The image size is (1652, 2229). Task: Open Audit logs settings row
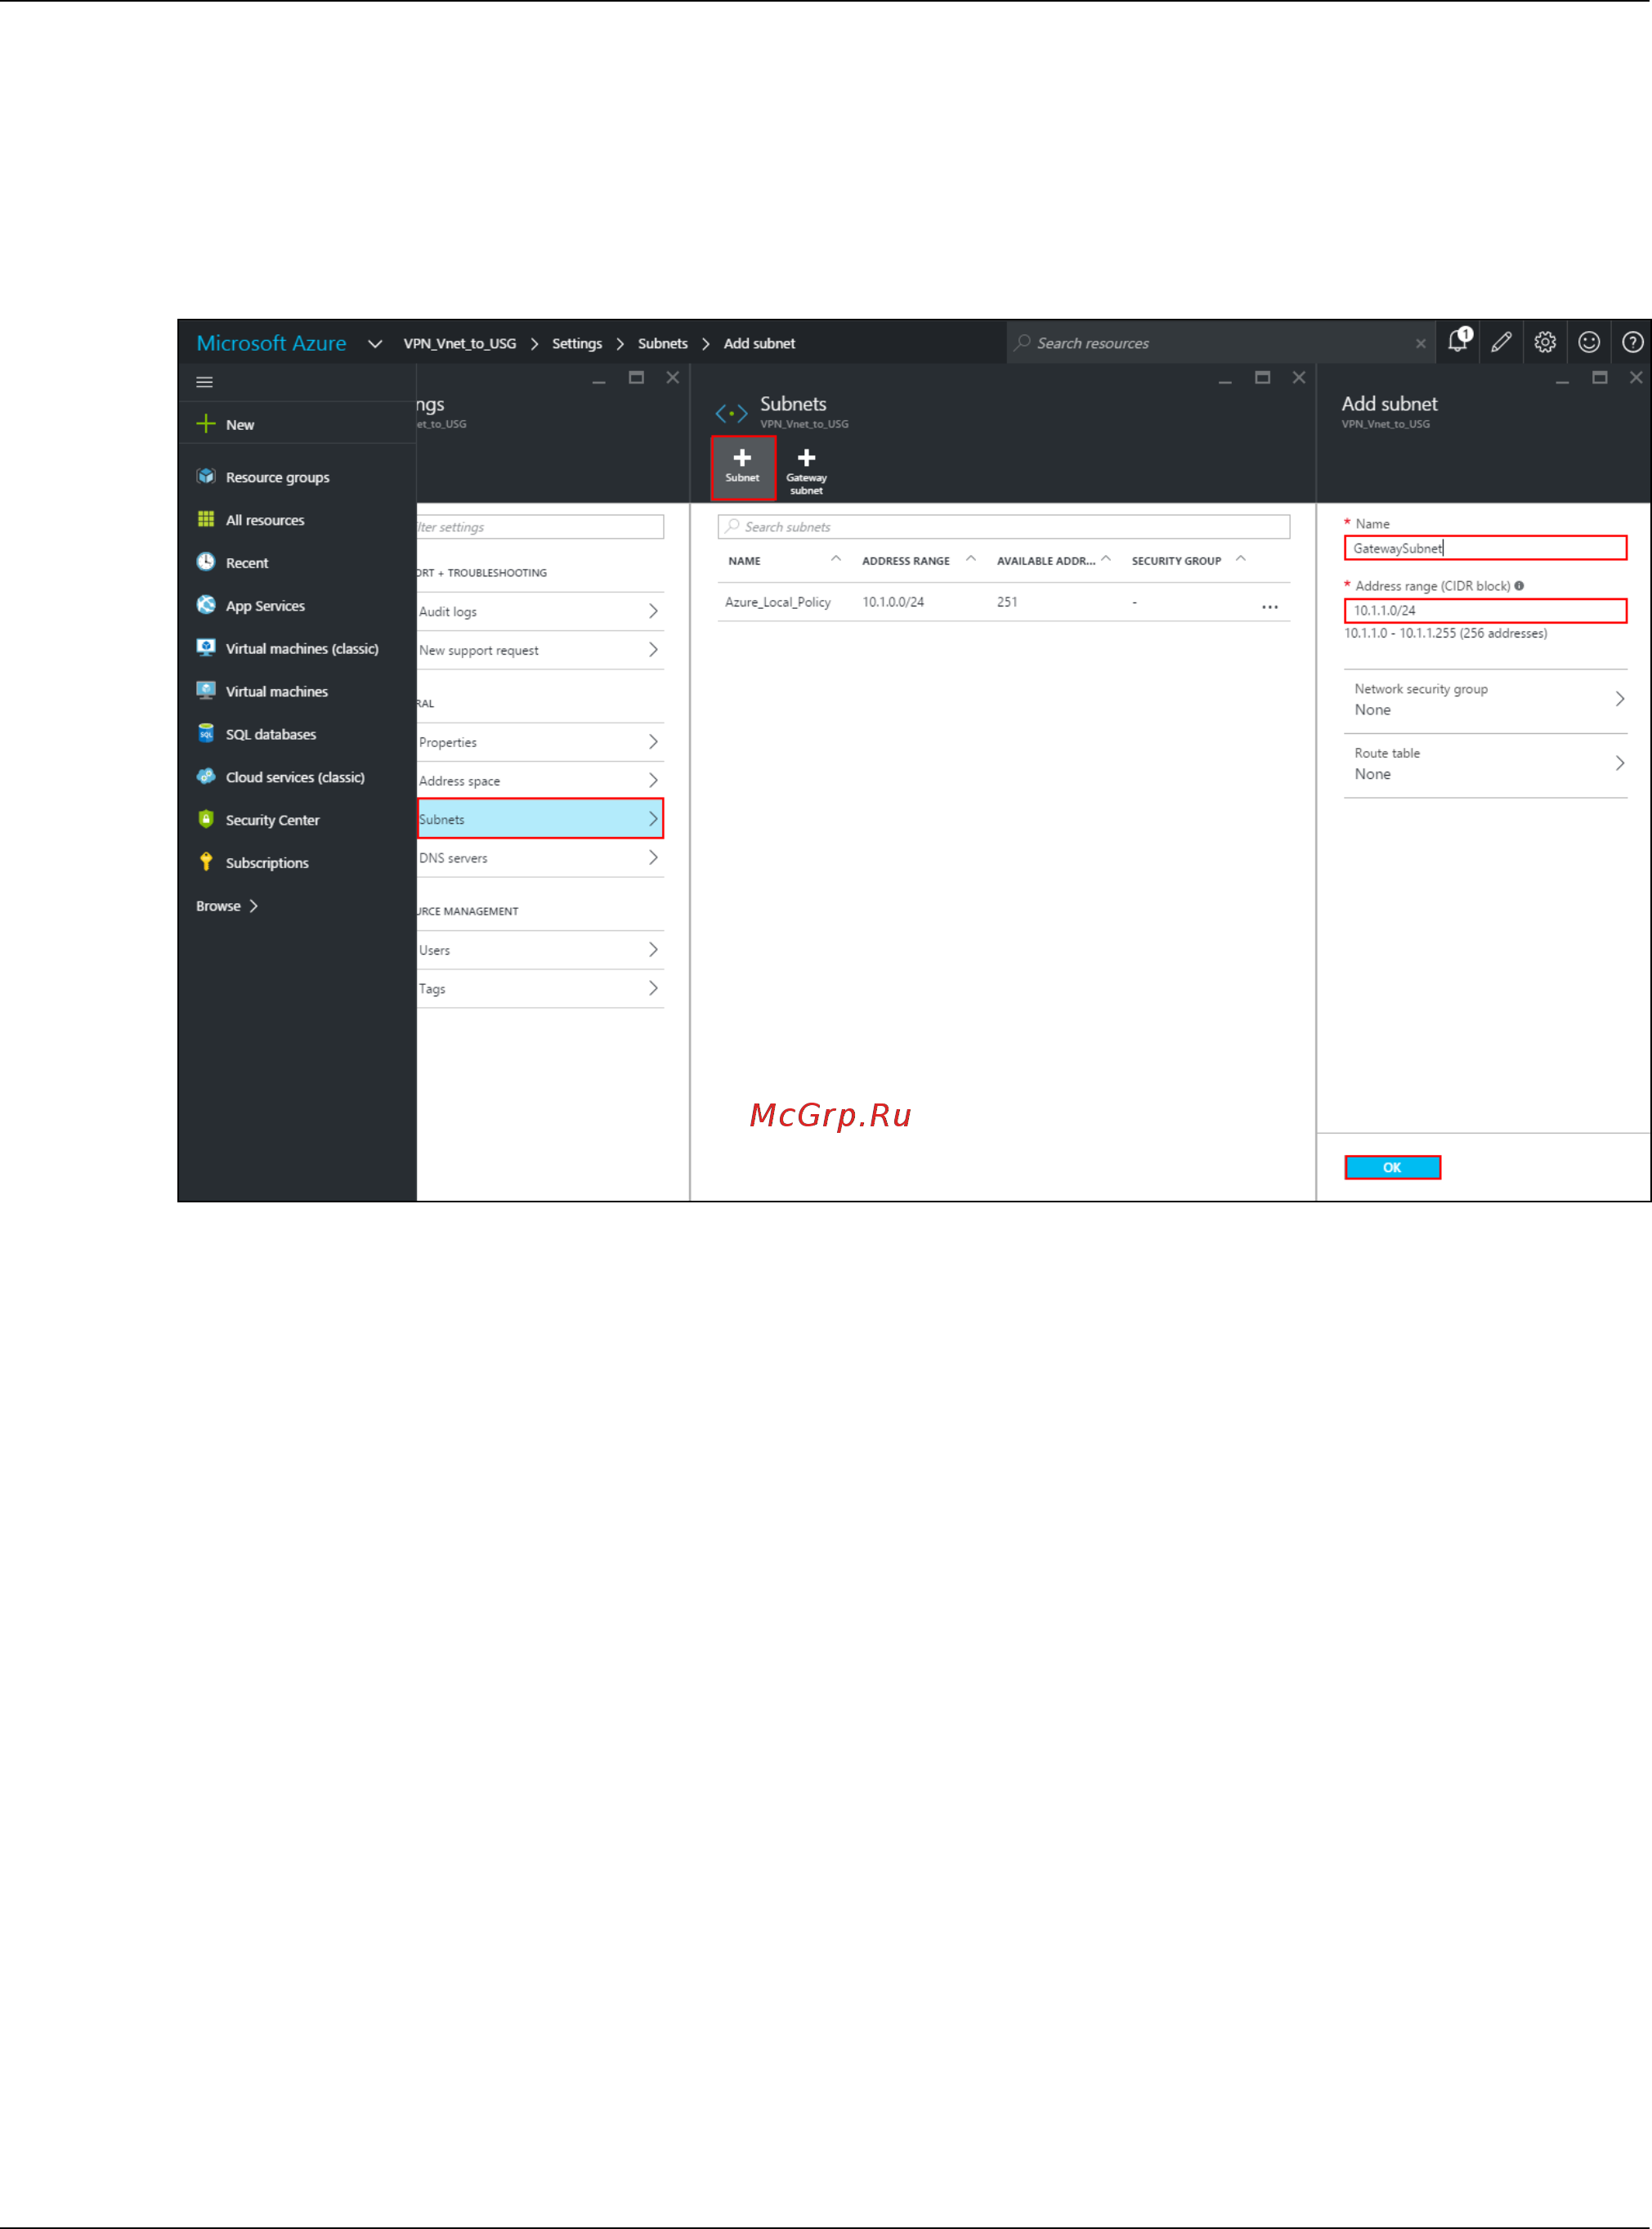tap(540, 611)
